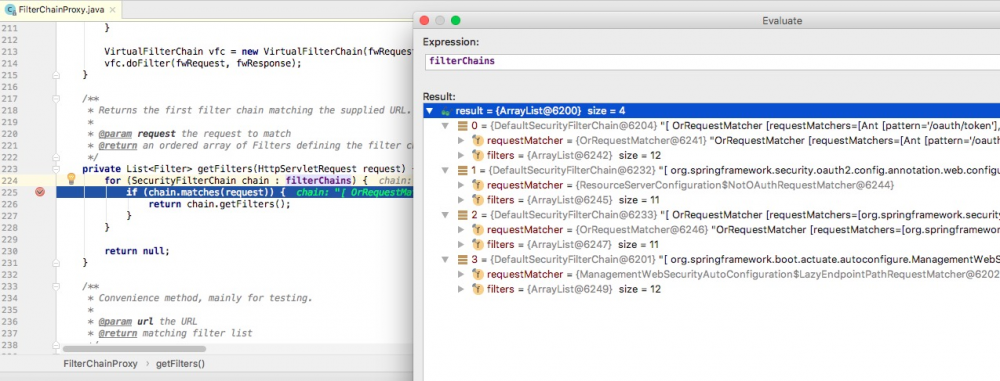The width and height of the screenshot is (1000, 381).
Task: Click the intention lightbulb icon at line 224
Action: tap(71, 179)
